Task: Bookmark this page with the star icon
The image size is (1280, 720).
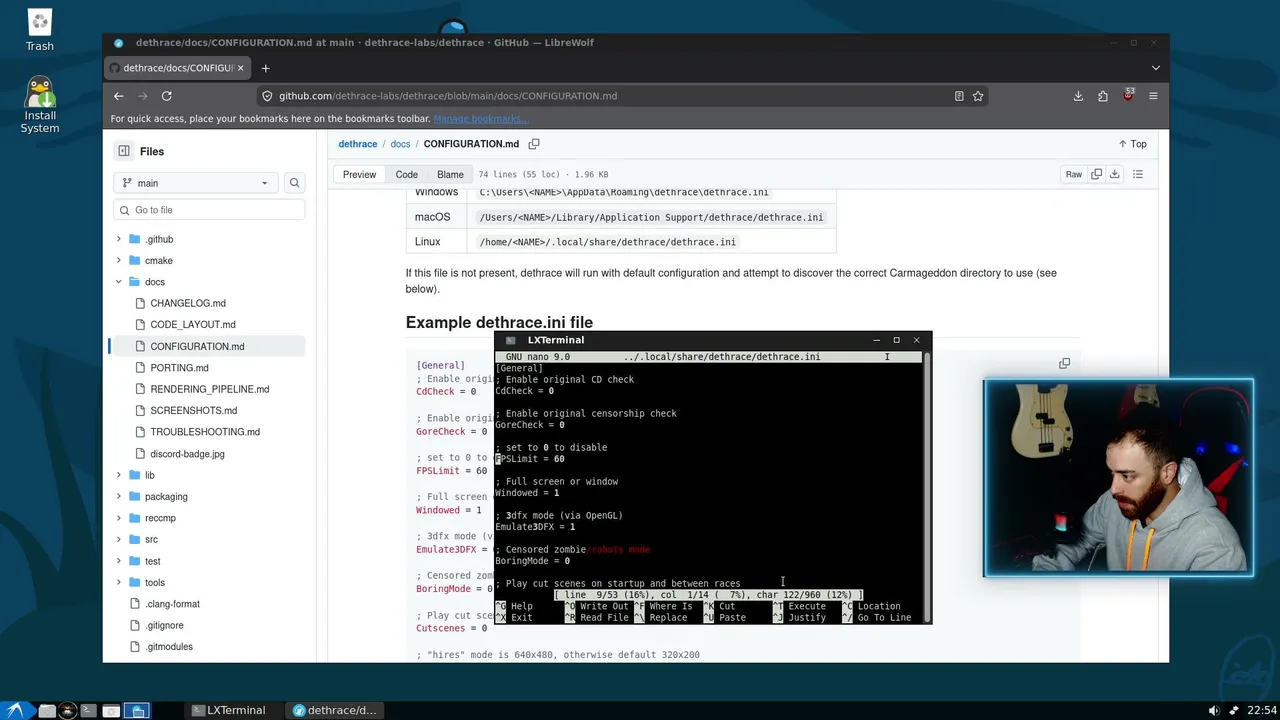Action: coord(978,96)
